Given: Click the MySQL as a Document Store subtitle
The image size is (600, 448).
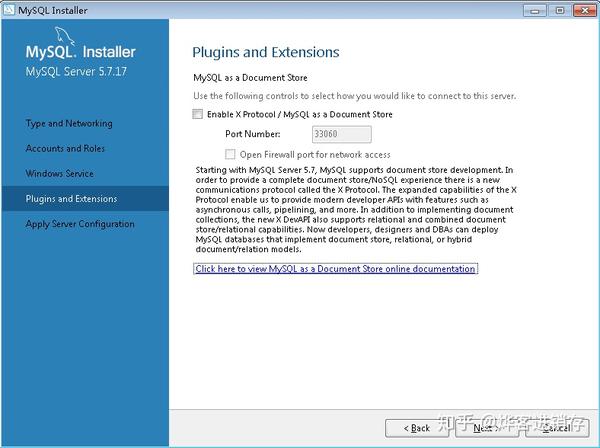Looking at the screenshot, I should tap(250, 78).
